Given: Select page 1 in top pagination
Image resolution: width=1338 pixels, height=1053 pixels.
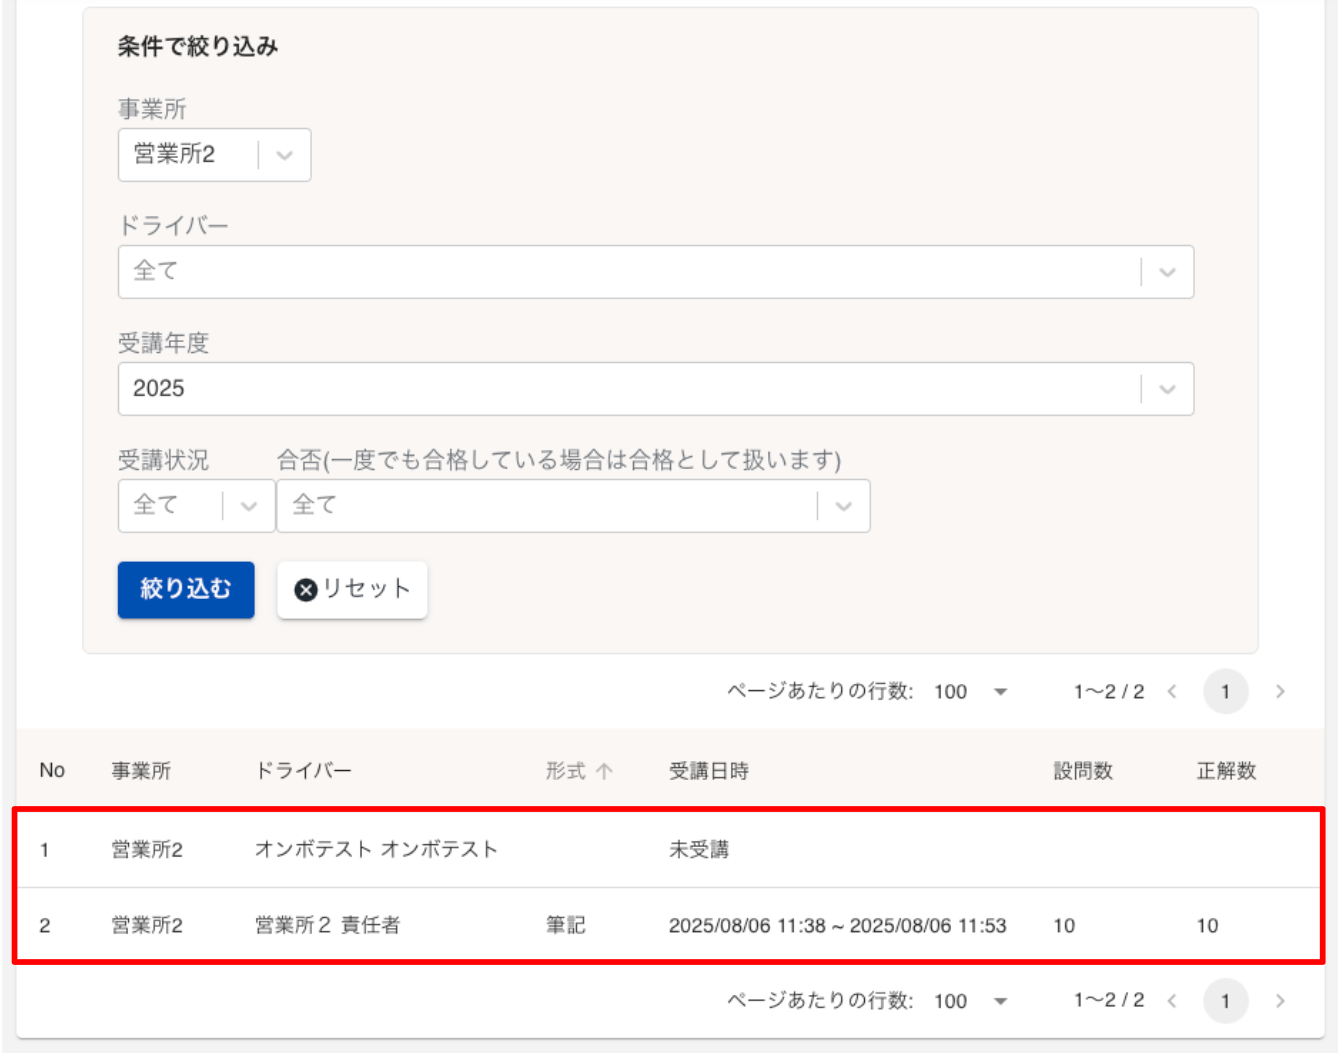Looking at the screenshot, I should click(x=1225, y=692).
